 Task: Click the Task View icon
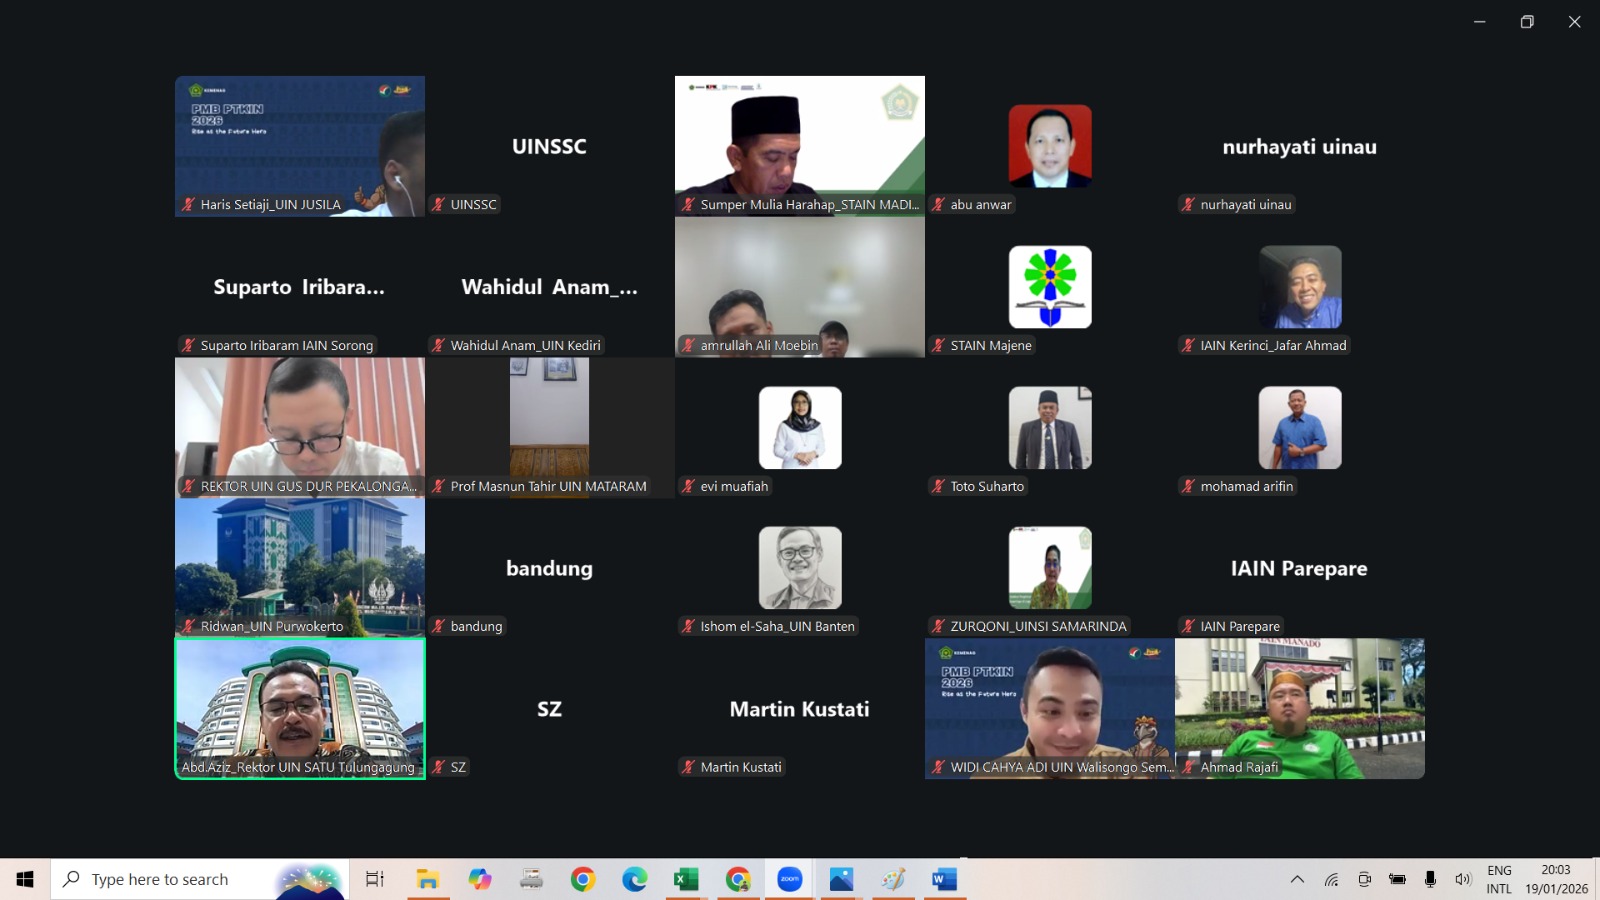[375, 879]
